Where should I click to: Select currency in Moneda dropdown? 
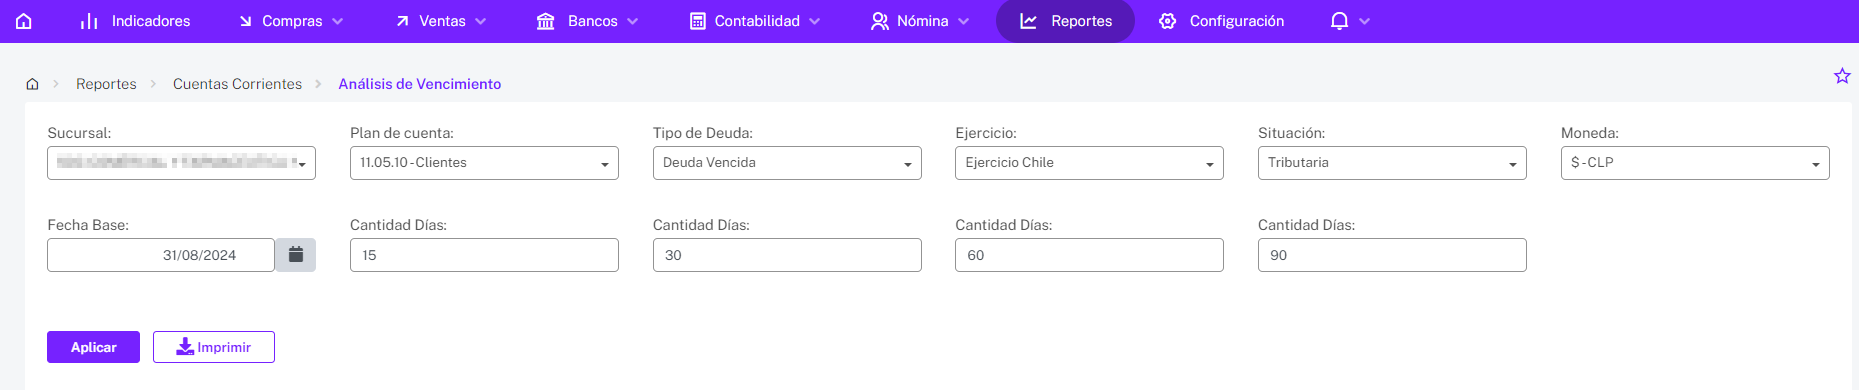pos(1695,163)
